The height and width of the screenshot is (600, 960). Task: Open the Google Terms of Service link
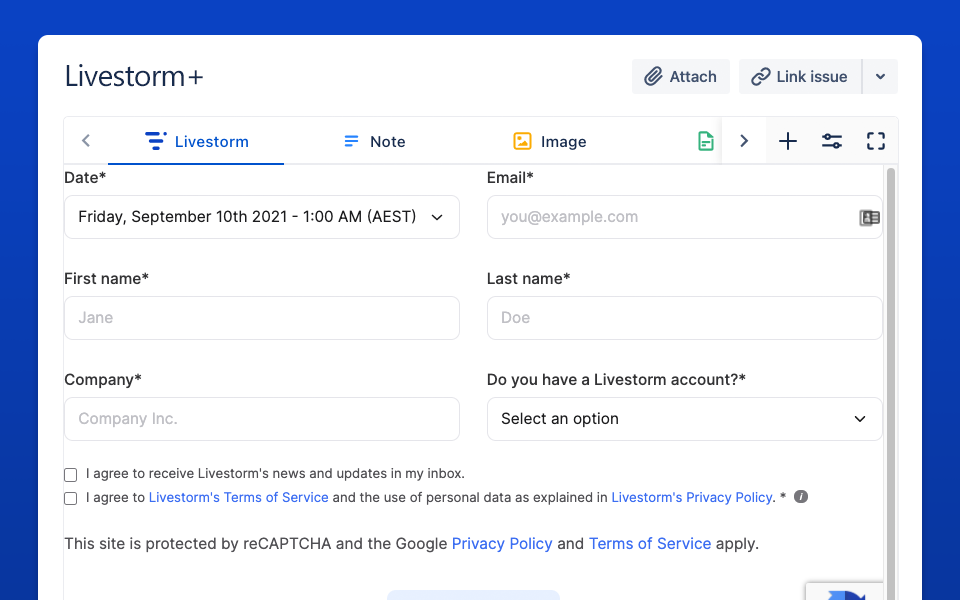click(x=650, y=544)
